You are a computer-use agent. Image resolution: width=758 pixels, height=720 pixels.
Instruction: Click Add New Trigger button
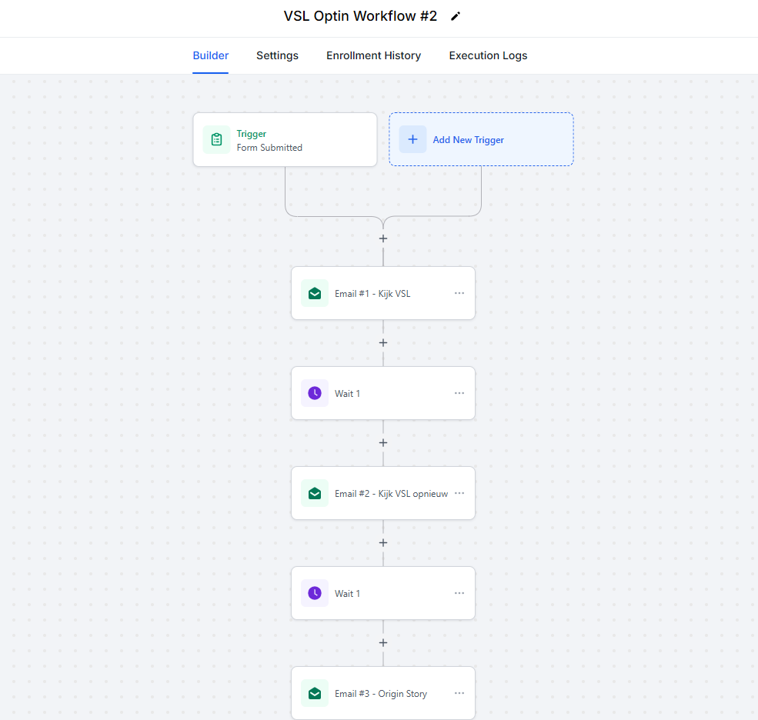481,140
